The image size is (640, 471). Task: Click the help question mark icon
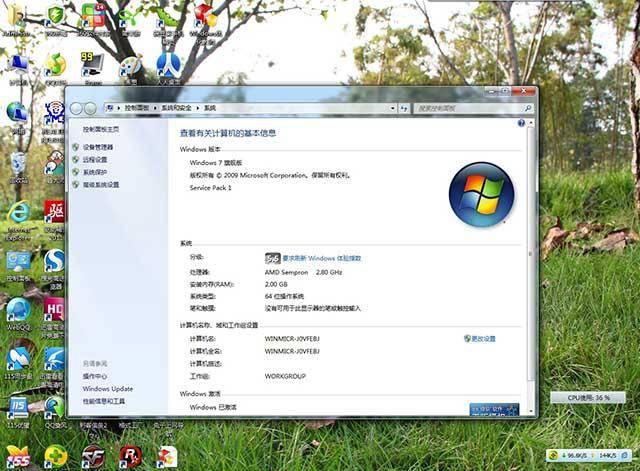click(x=521, y=123)
